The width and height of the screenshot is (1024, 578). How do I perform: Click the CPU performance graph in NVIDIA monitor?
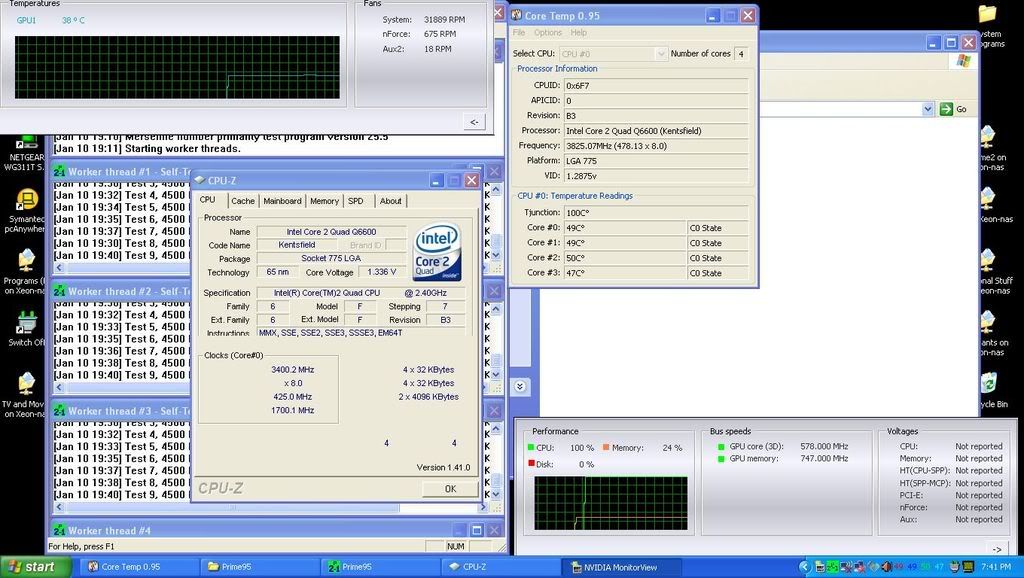[611, 503]
